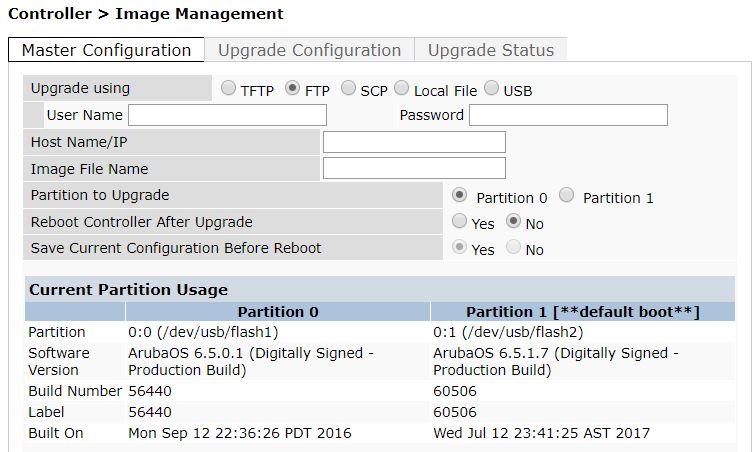Click the Host Name/IP field

pos(414,142)
